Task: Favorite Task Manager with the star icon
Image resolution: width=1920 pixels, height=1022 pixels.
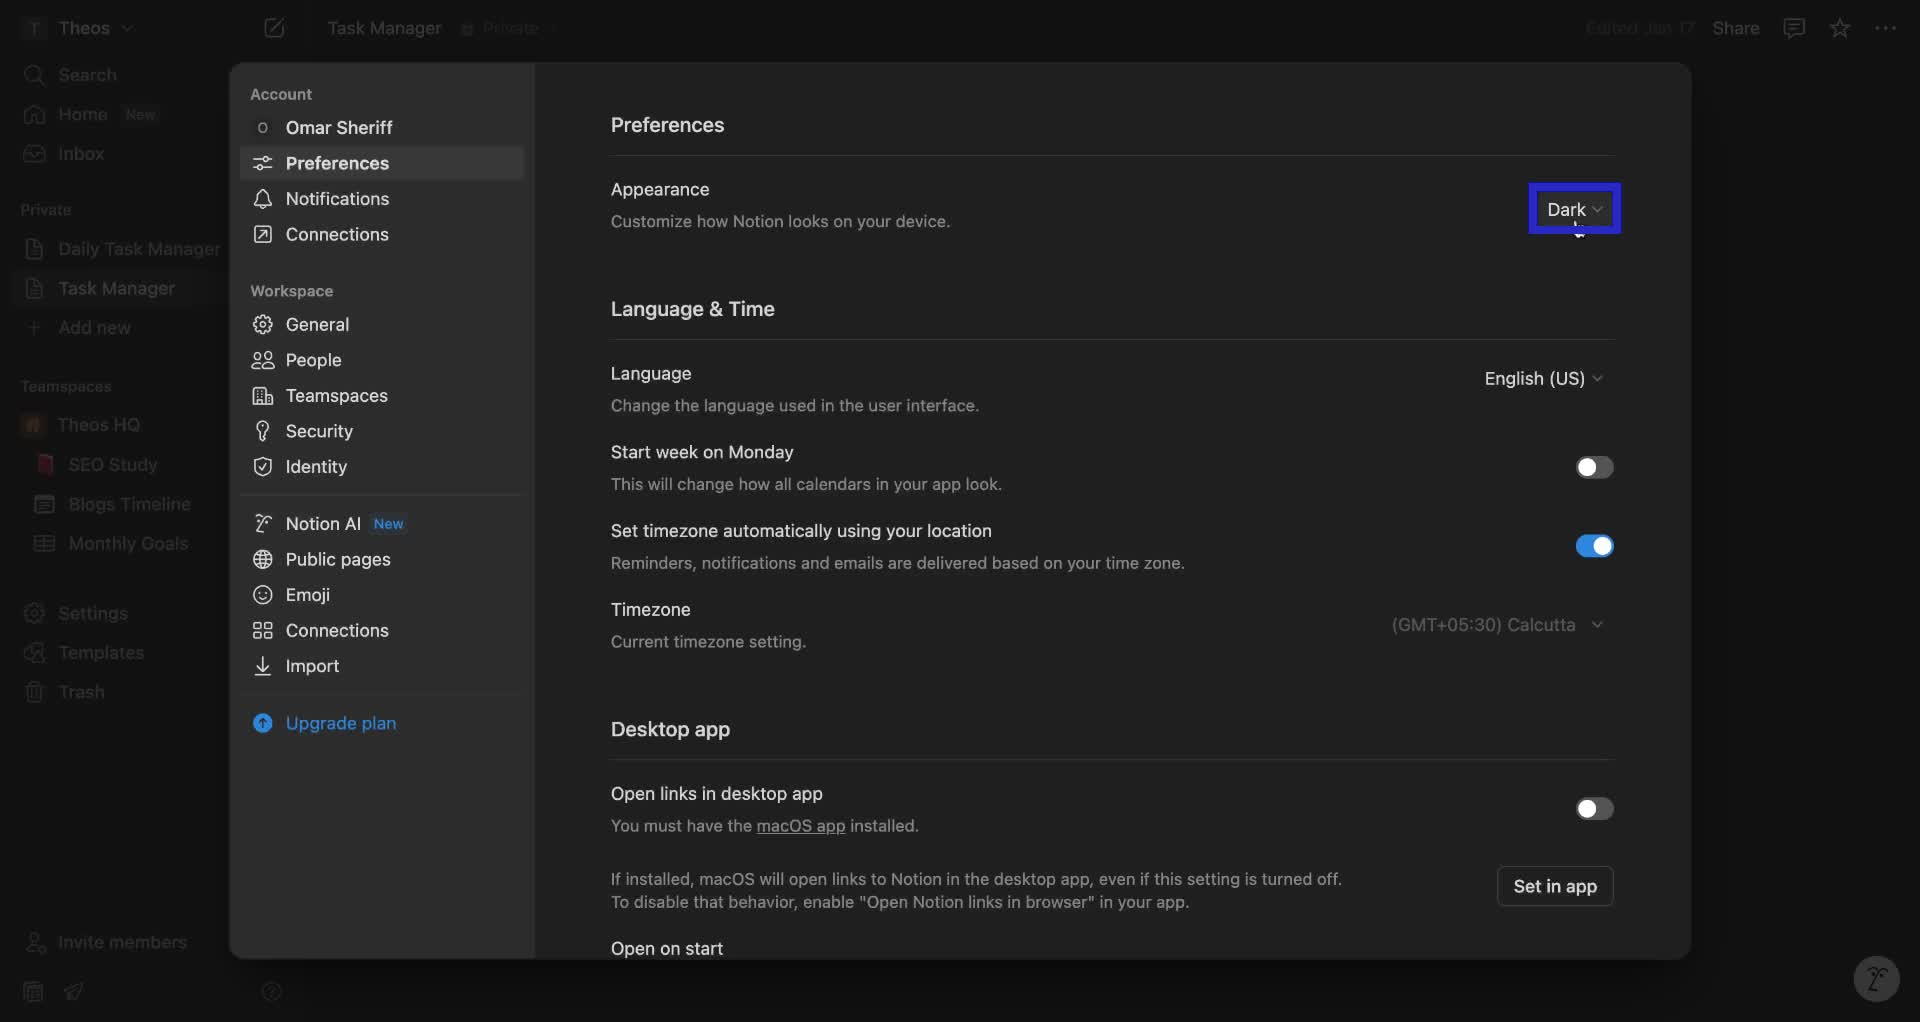Action: (1841, 27)
